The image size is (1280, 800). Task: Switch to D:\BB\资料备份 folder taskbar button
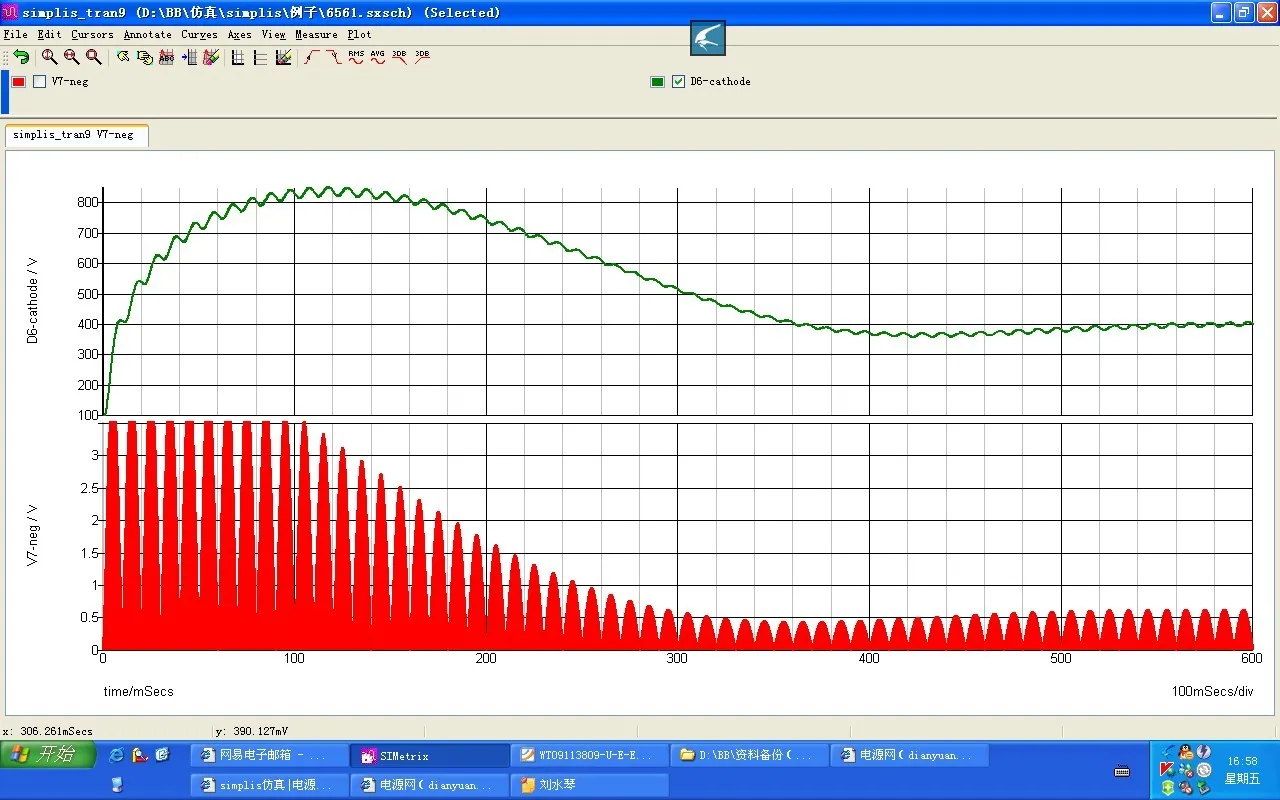(750, 756)
